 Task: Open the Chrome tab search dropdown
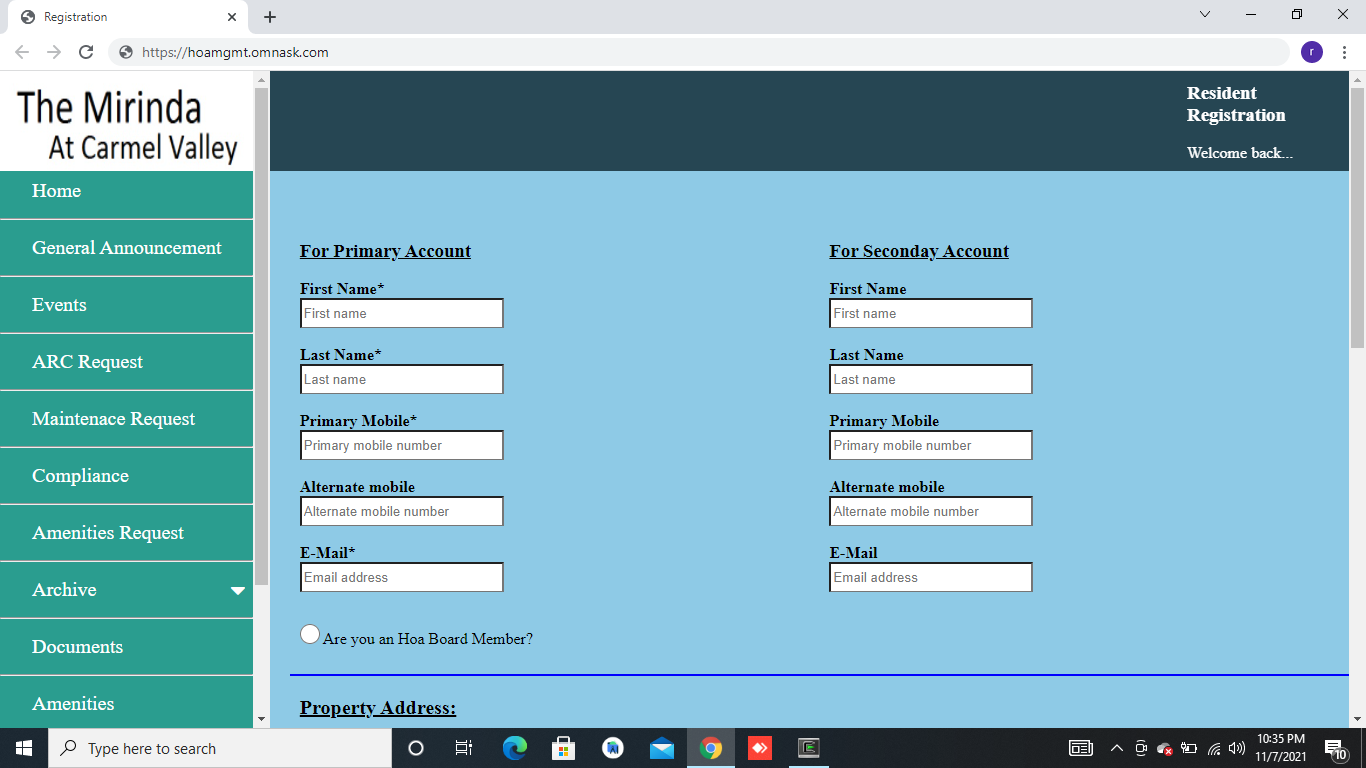(1205, 15)
